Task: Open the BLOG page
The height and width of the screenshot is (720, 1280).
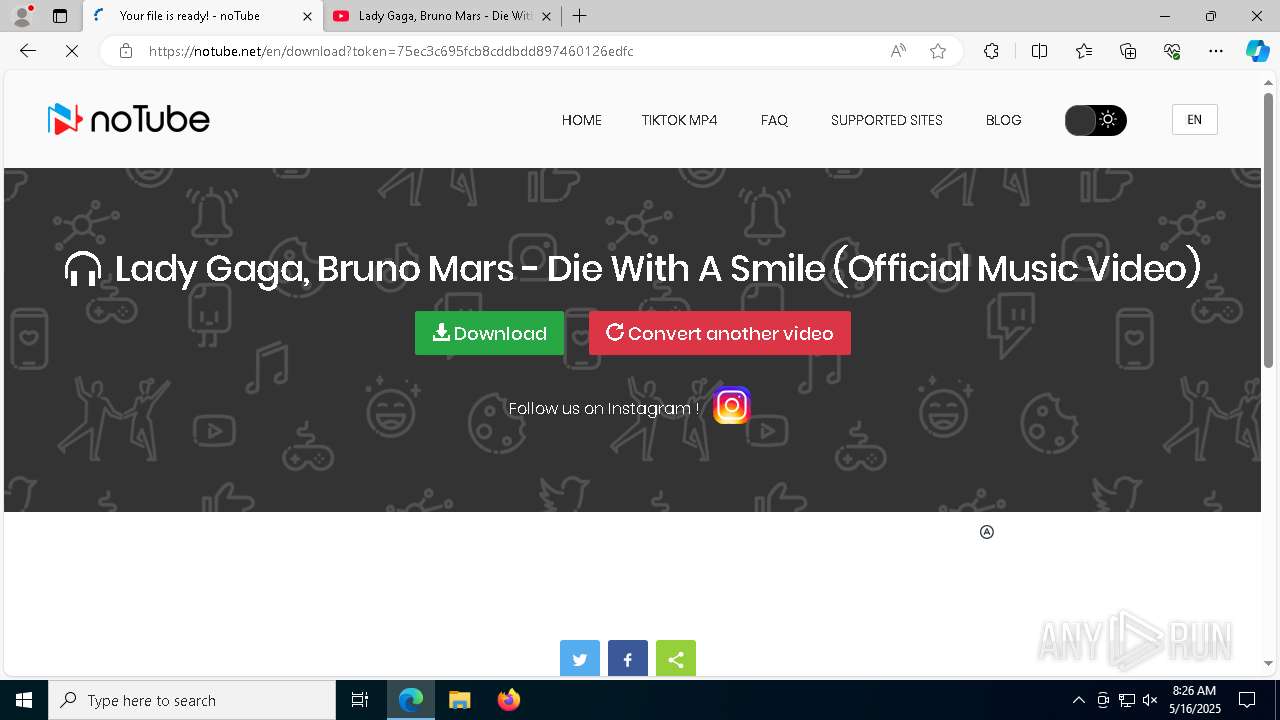Action: tap(1003, 120)
